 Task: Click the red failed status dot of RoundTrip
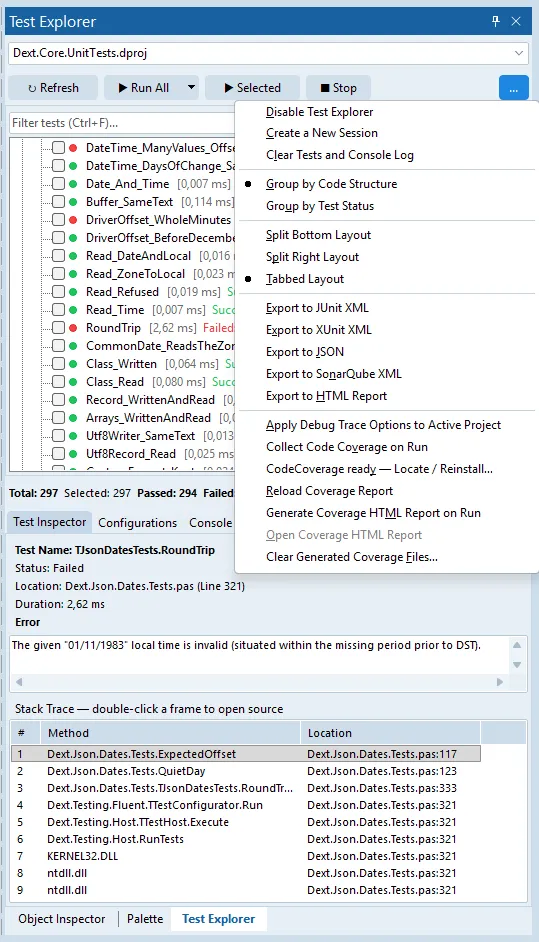pyautogui.click(x=73, y=328)
